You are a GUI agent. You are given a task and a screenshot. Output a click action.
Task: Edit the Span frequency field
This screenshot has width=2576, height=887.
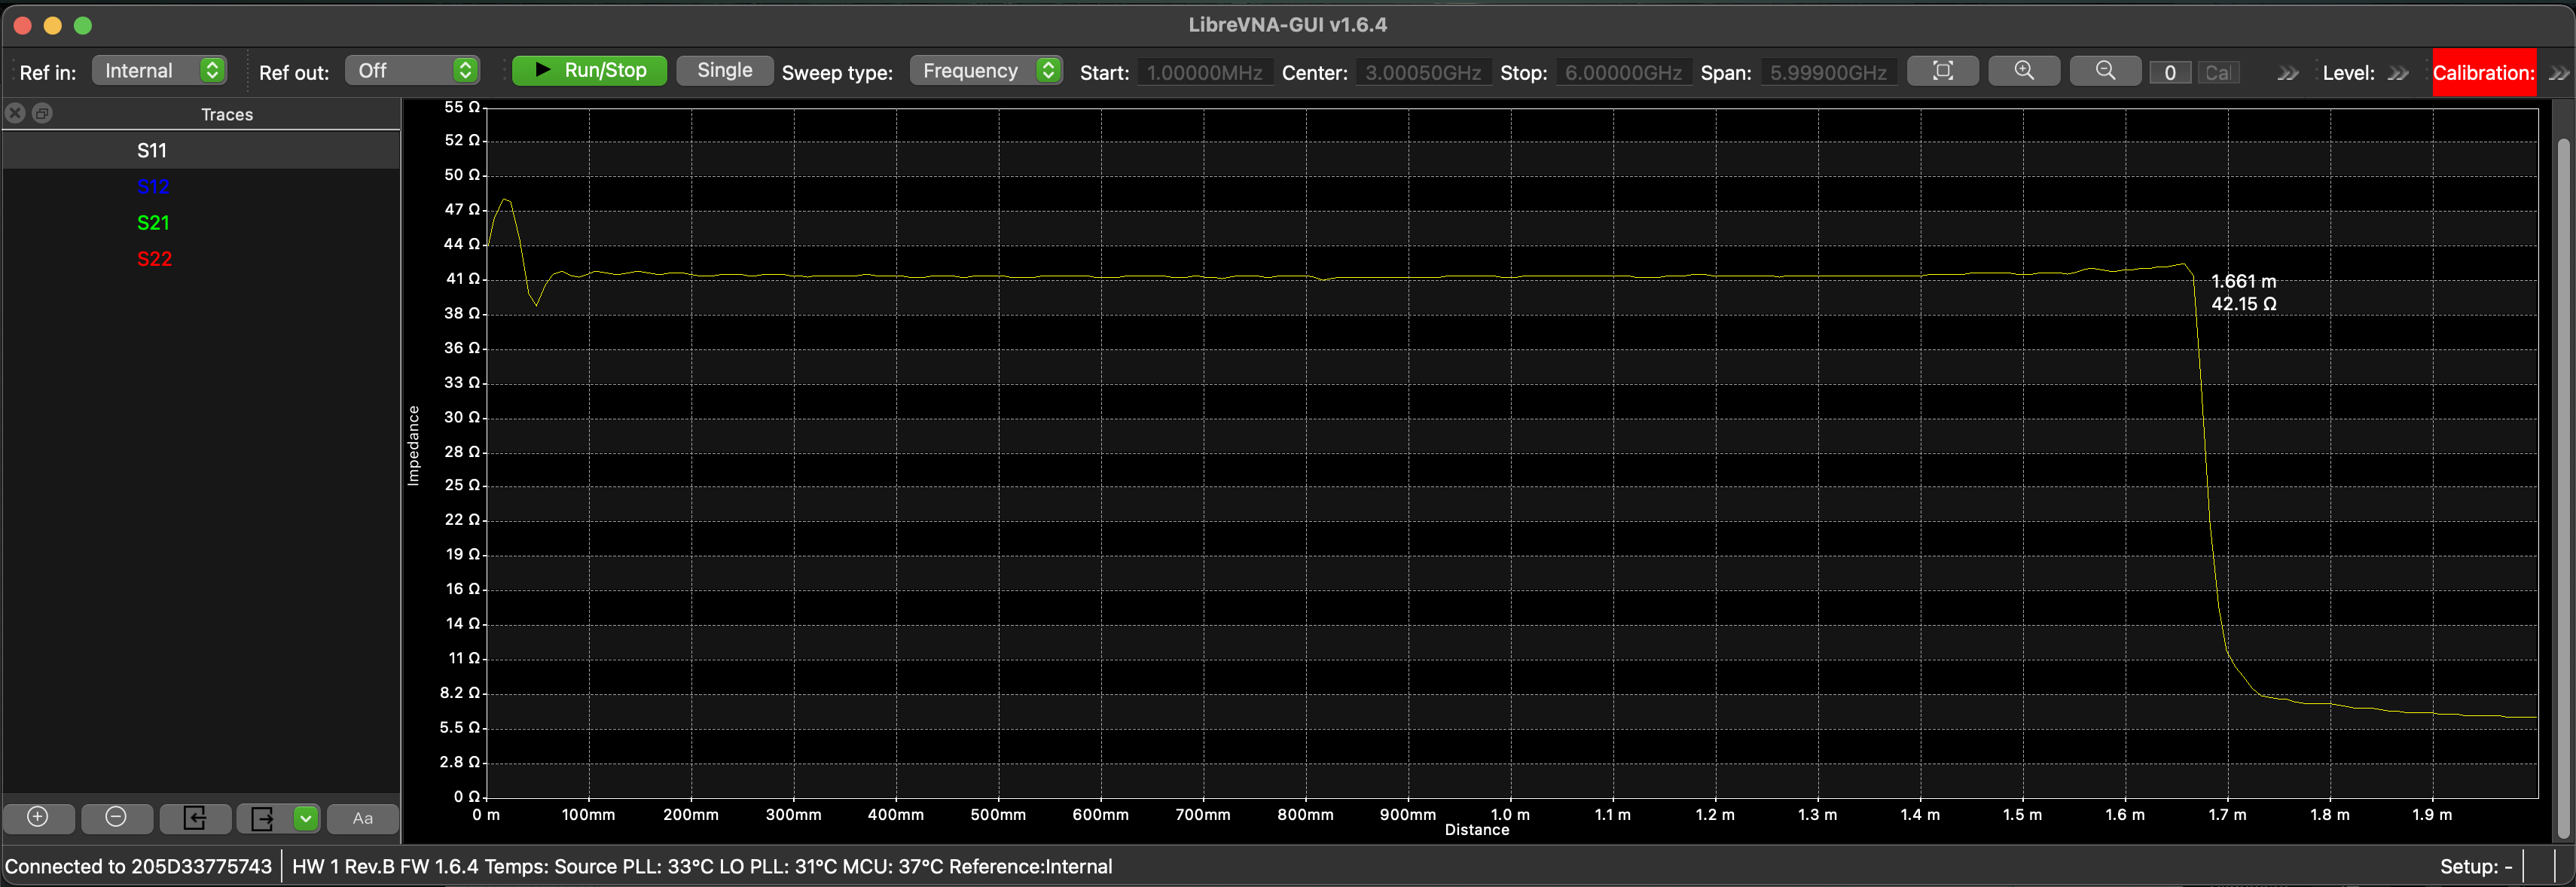coord(1828,72)
